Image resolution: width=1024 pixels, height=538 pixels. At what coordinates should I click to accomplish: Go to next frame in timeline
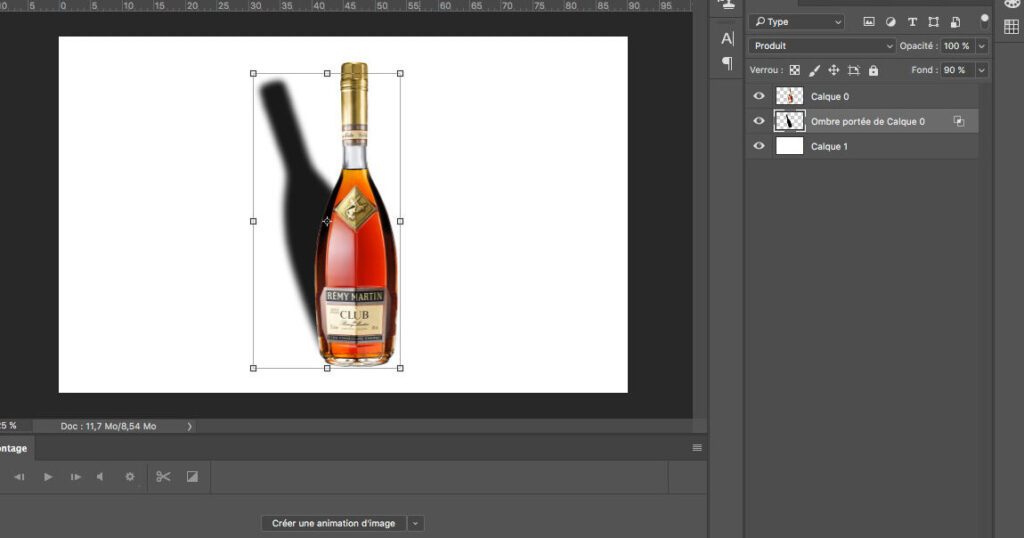click(x=76, y=477)
